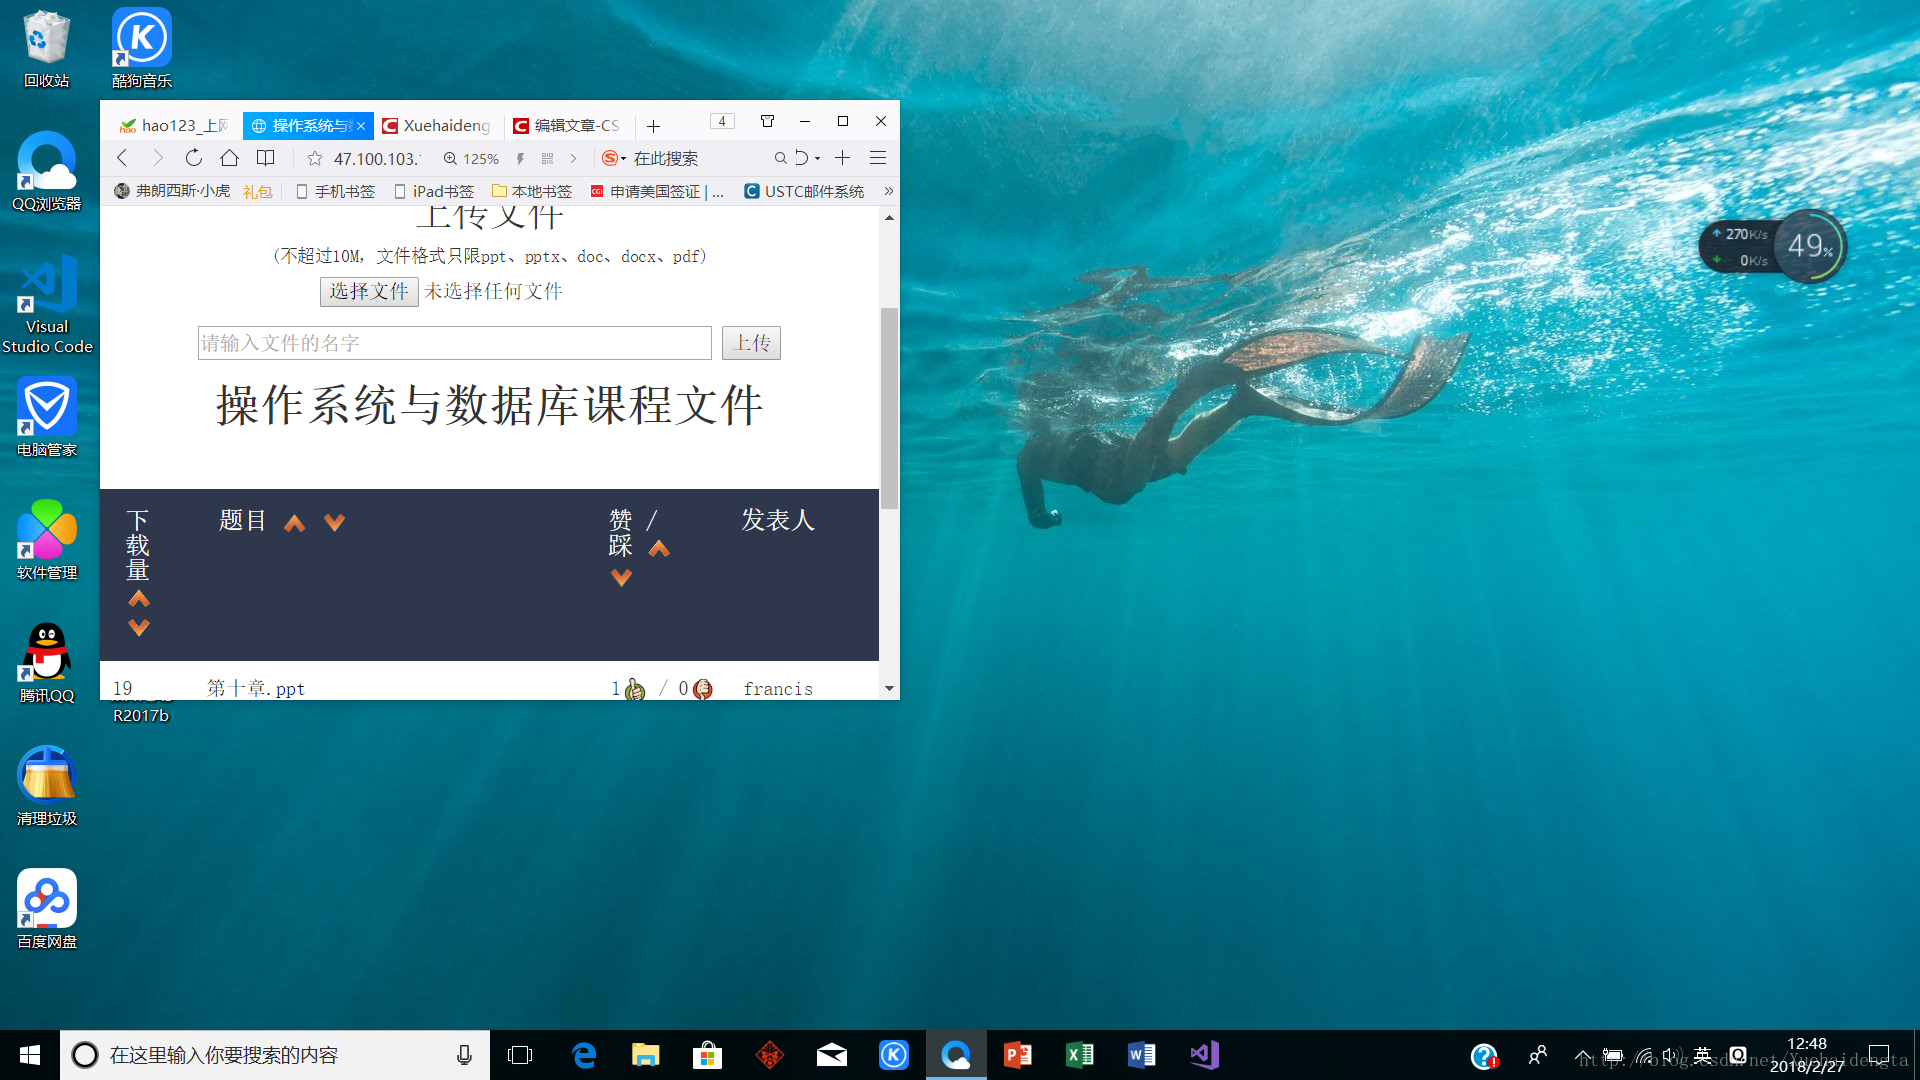Sort 下载量 column ascending
The height and width of the screenshot is (1080, 1920).
[x=139, y=599]
